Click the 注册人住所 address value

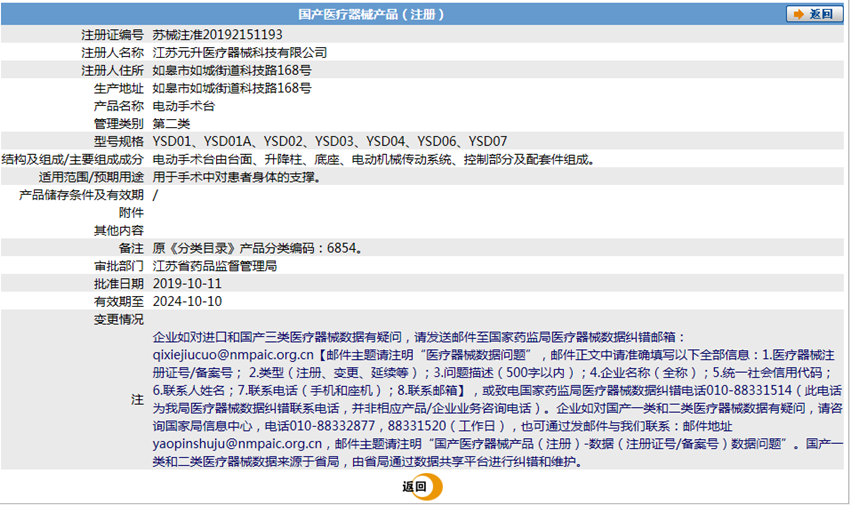[x=232, y=70]
